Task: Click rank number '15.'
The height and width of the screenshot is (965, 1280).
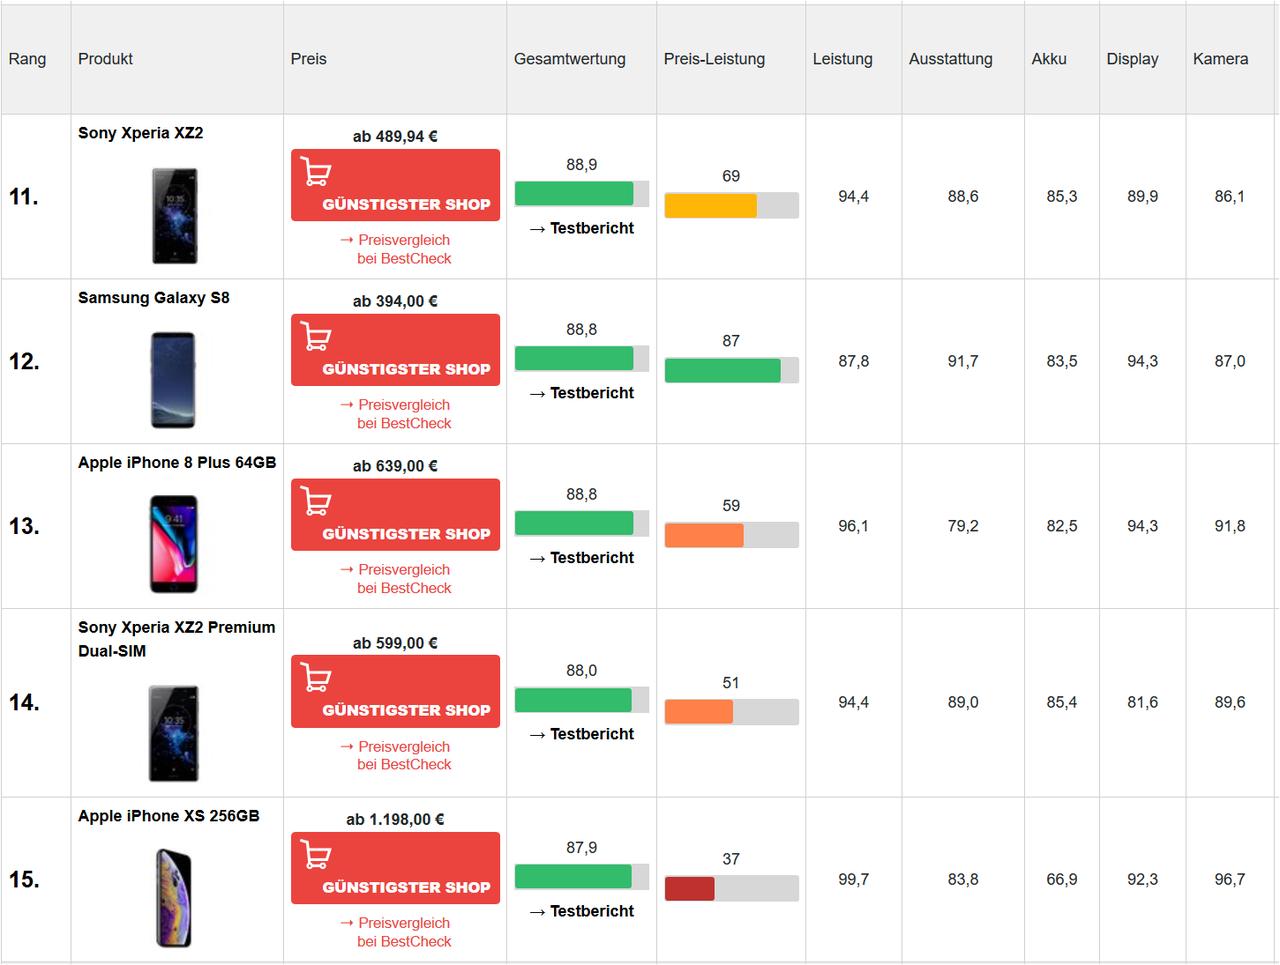Action: click(x=24, y=880)
